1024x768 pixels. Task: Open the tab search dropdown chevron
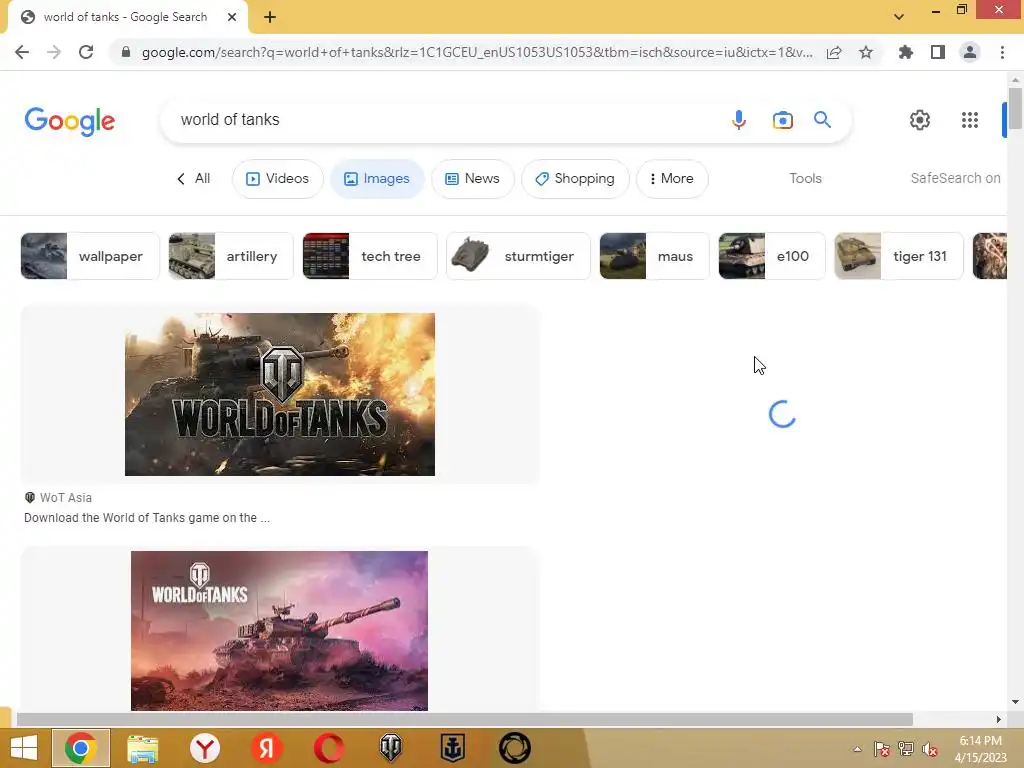coord(899,17)
